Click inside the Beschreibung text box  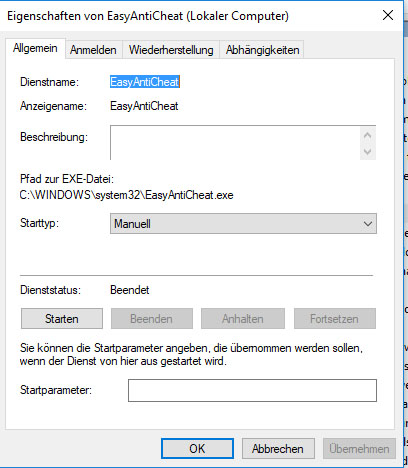(235, 143)
